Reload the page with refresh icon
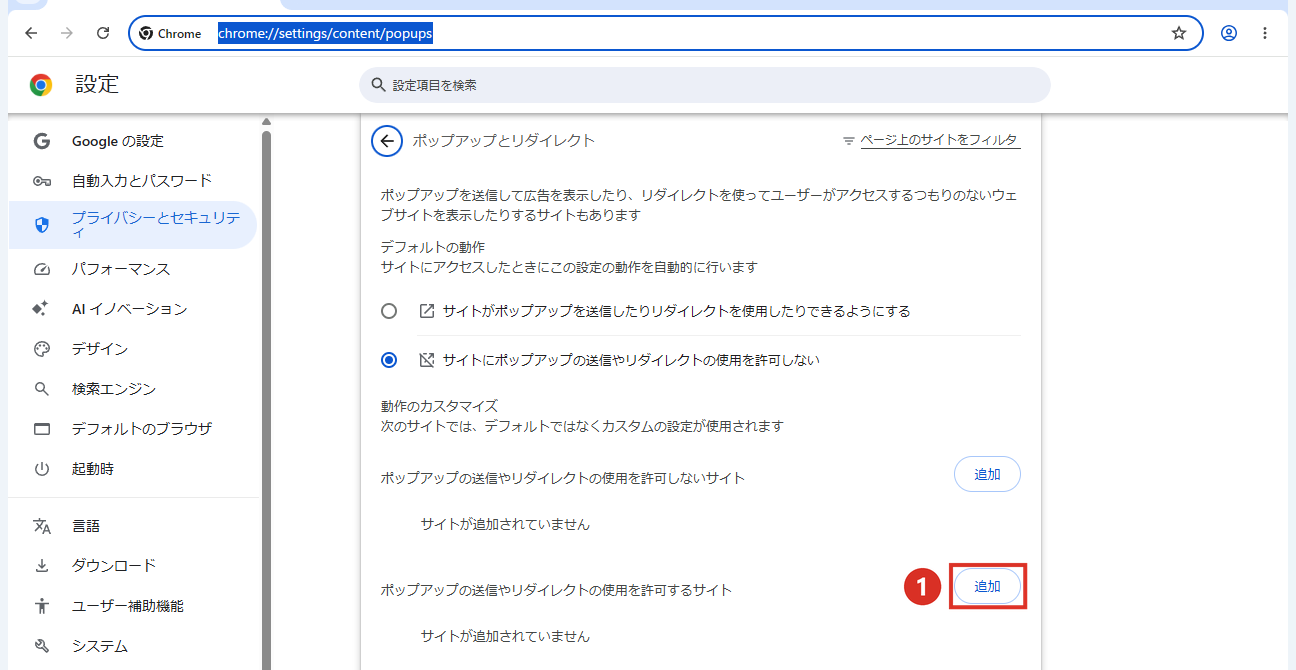 click(x=103, y=33)
